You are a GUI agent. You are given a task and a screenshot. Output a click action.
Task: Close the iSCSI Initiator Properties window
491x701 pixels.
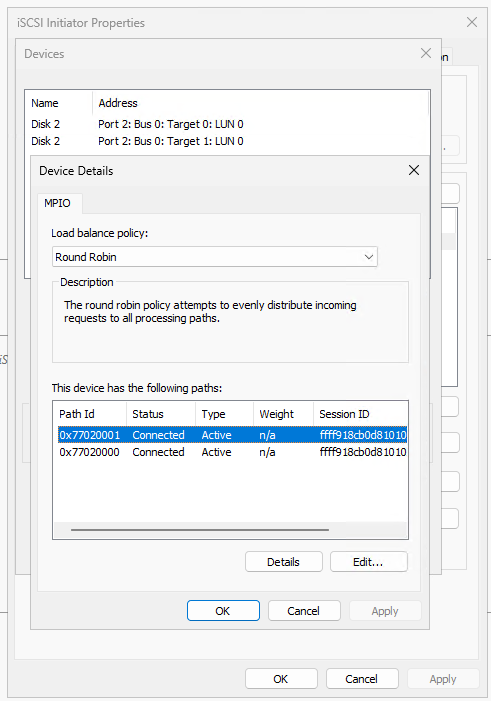click(x=472, y=22)
